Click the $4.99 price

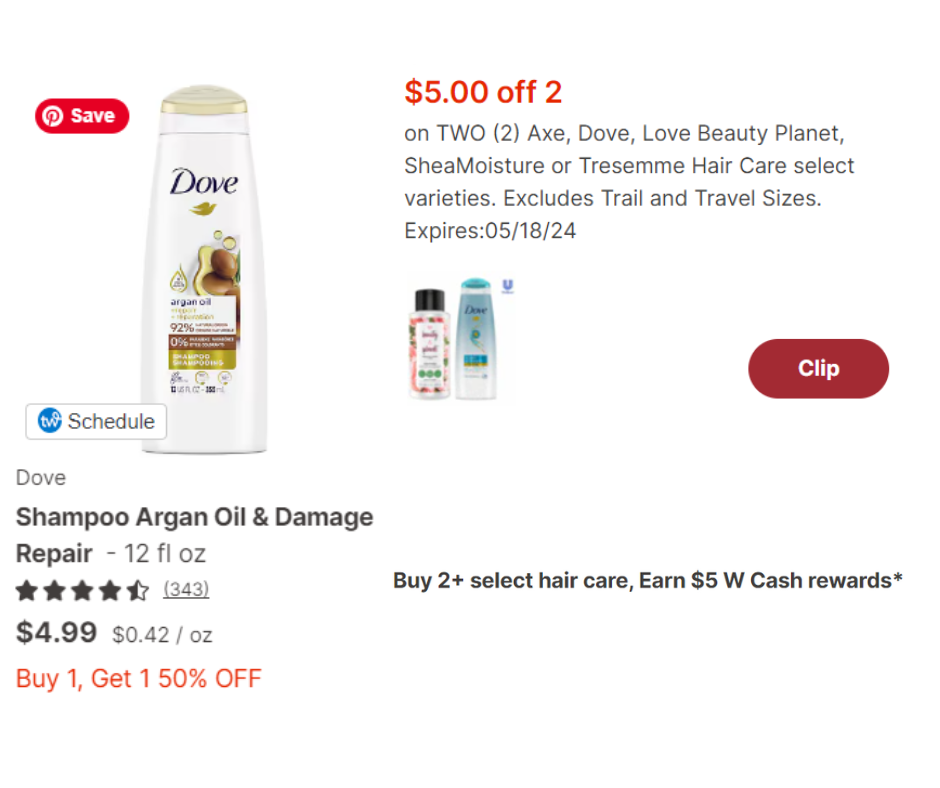pyautogui.click(x=57, y=633)
